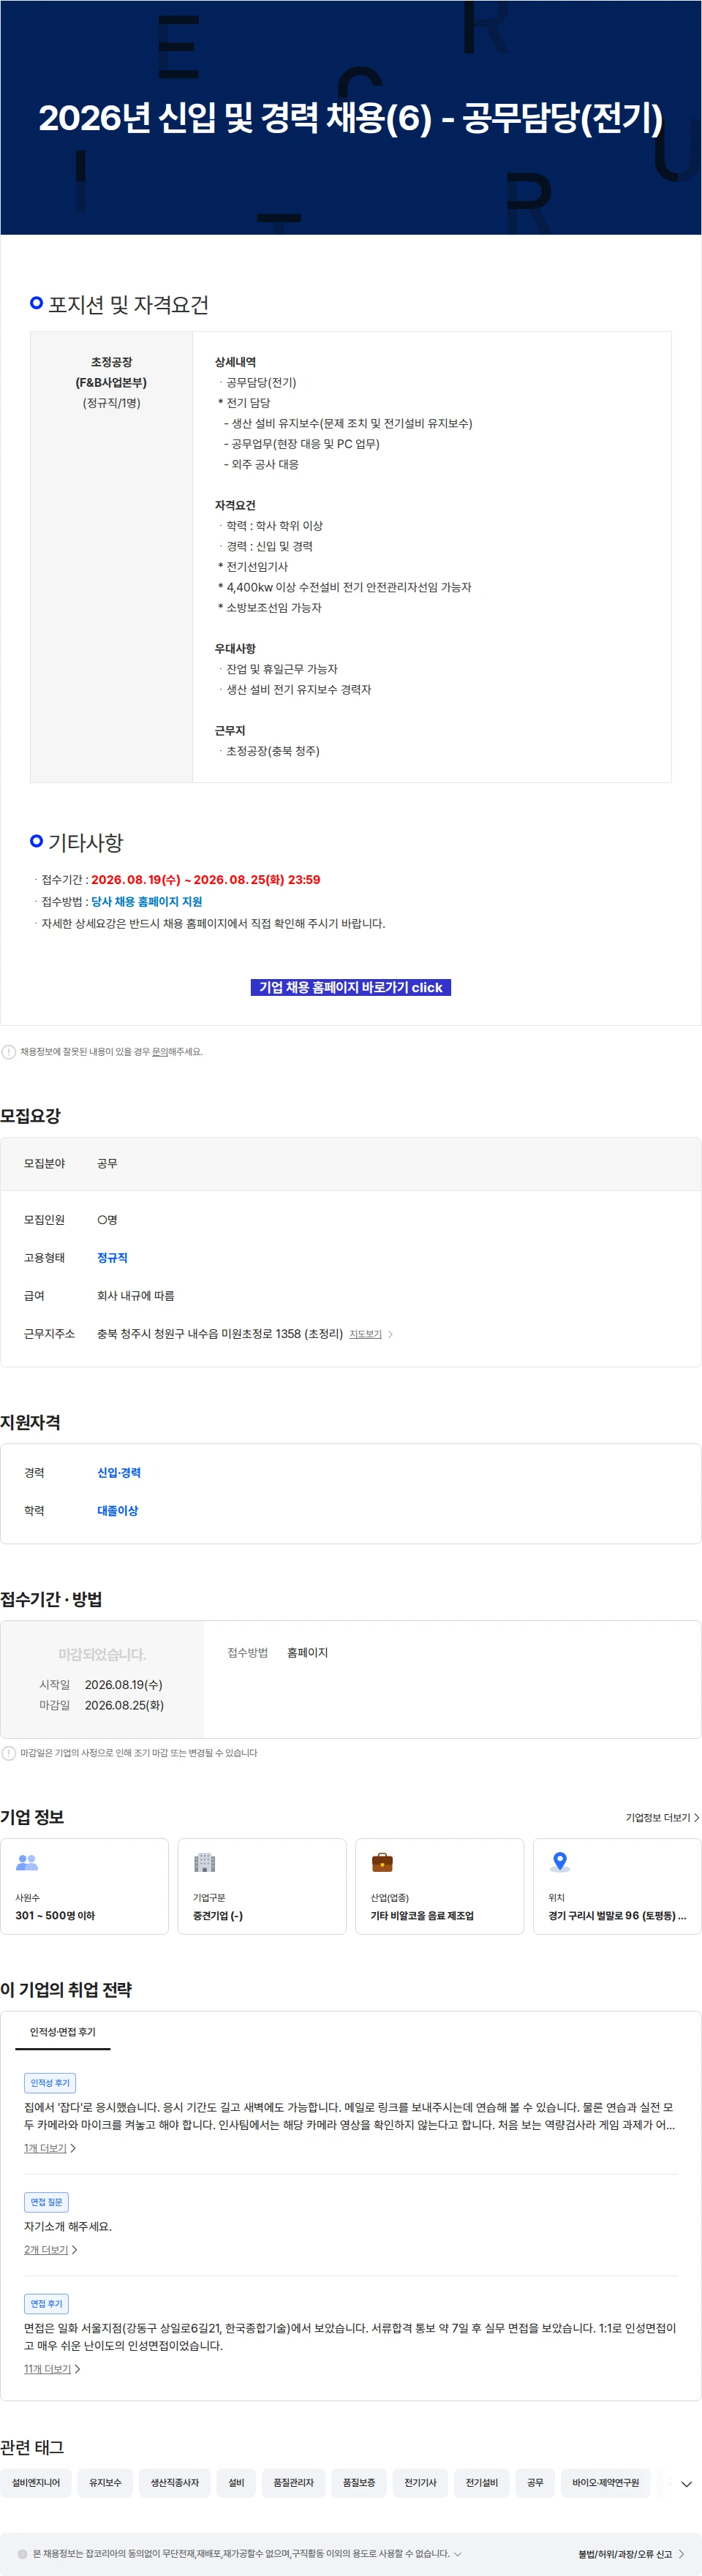This screenshot has height=2576, width=702.
Task: Click the address text 충북 청주시 청원구
Action: tap(220, 1334)
